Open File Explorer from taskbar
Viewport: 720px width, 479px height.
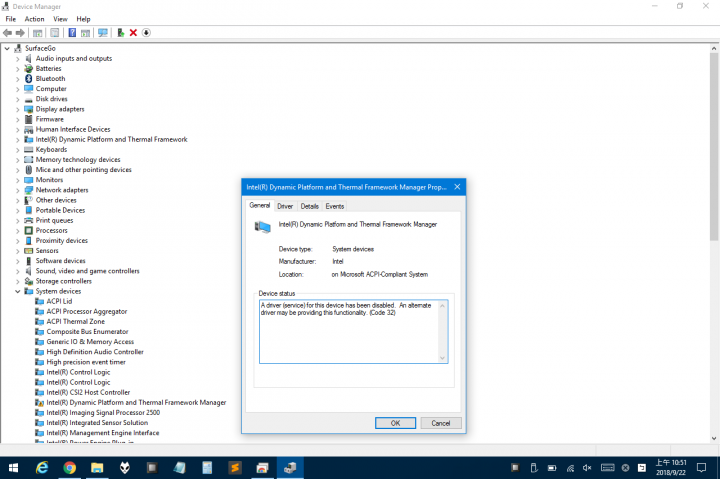(97, 468)
